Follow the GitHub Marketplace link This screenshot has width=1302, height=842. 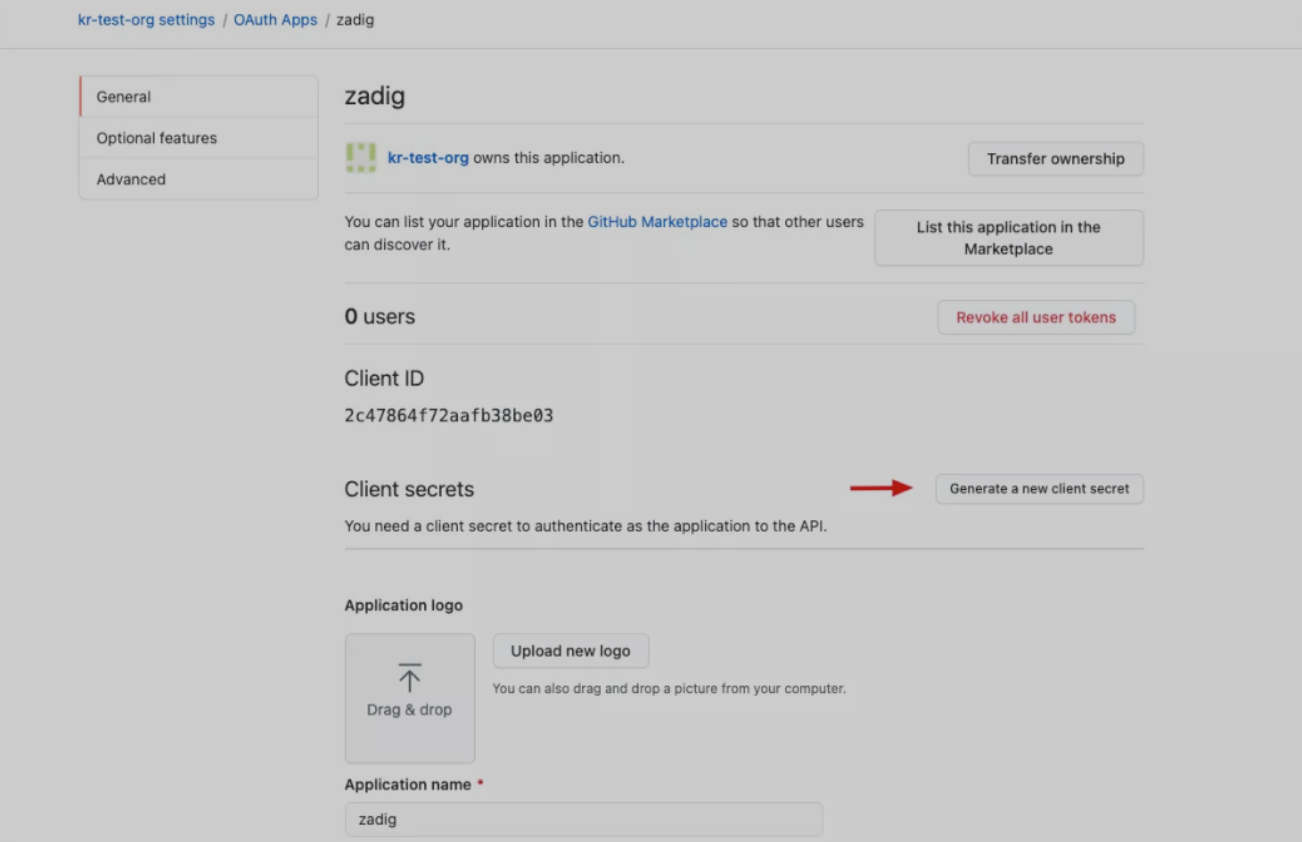pyautogui.click(x=657, y=222)
